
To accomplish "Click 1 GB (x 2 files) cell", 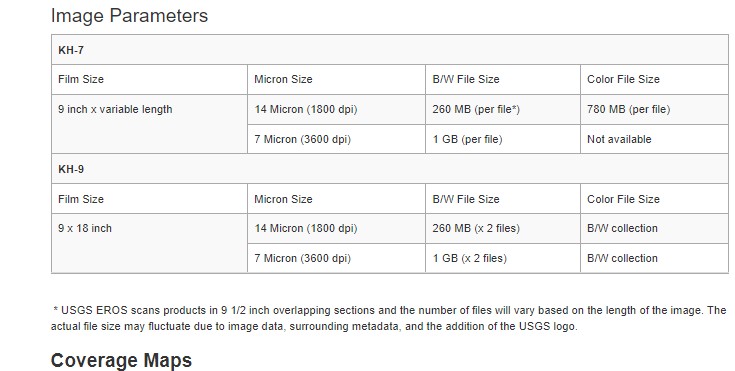I will 503,258.
